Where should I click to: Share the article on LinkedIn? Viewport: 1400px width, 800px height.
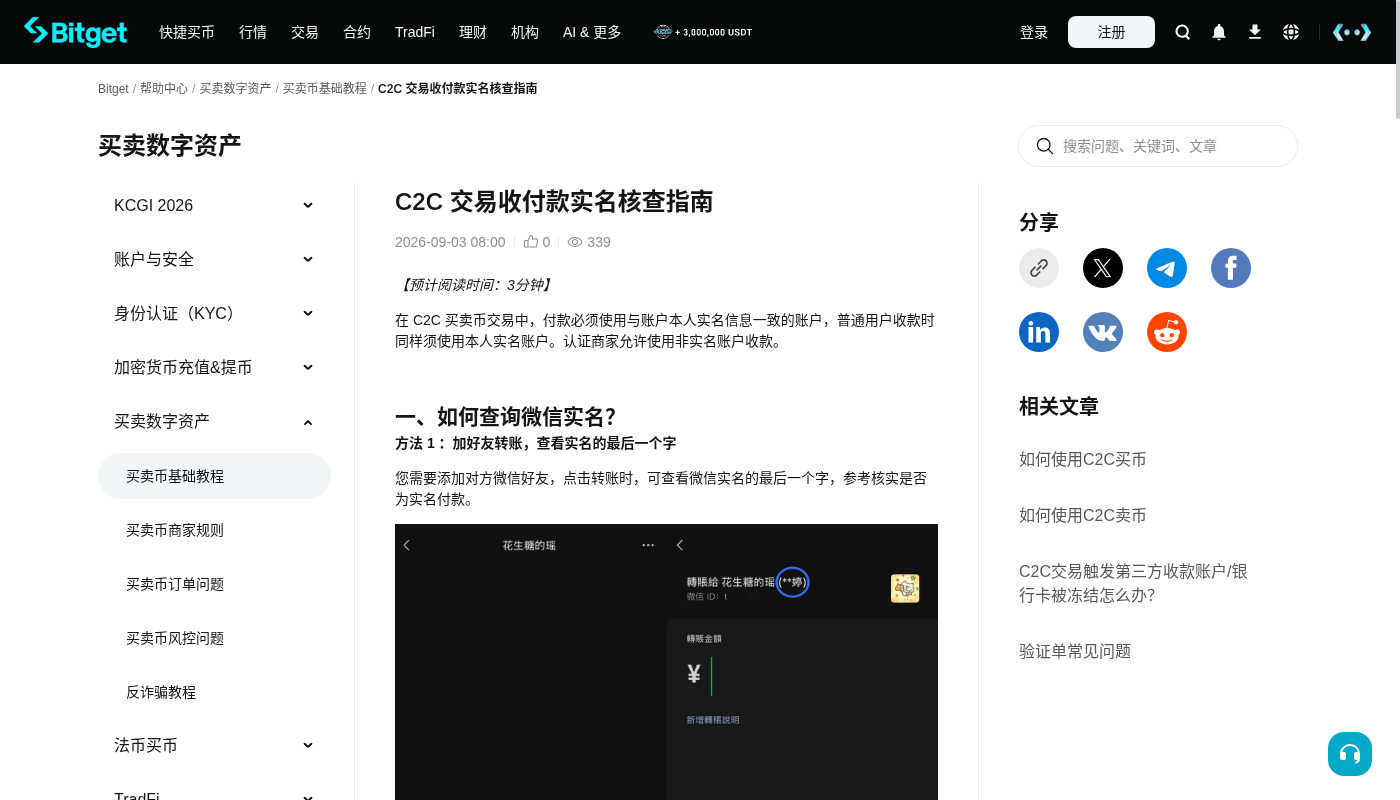click(1039, 332)
